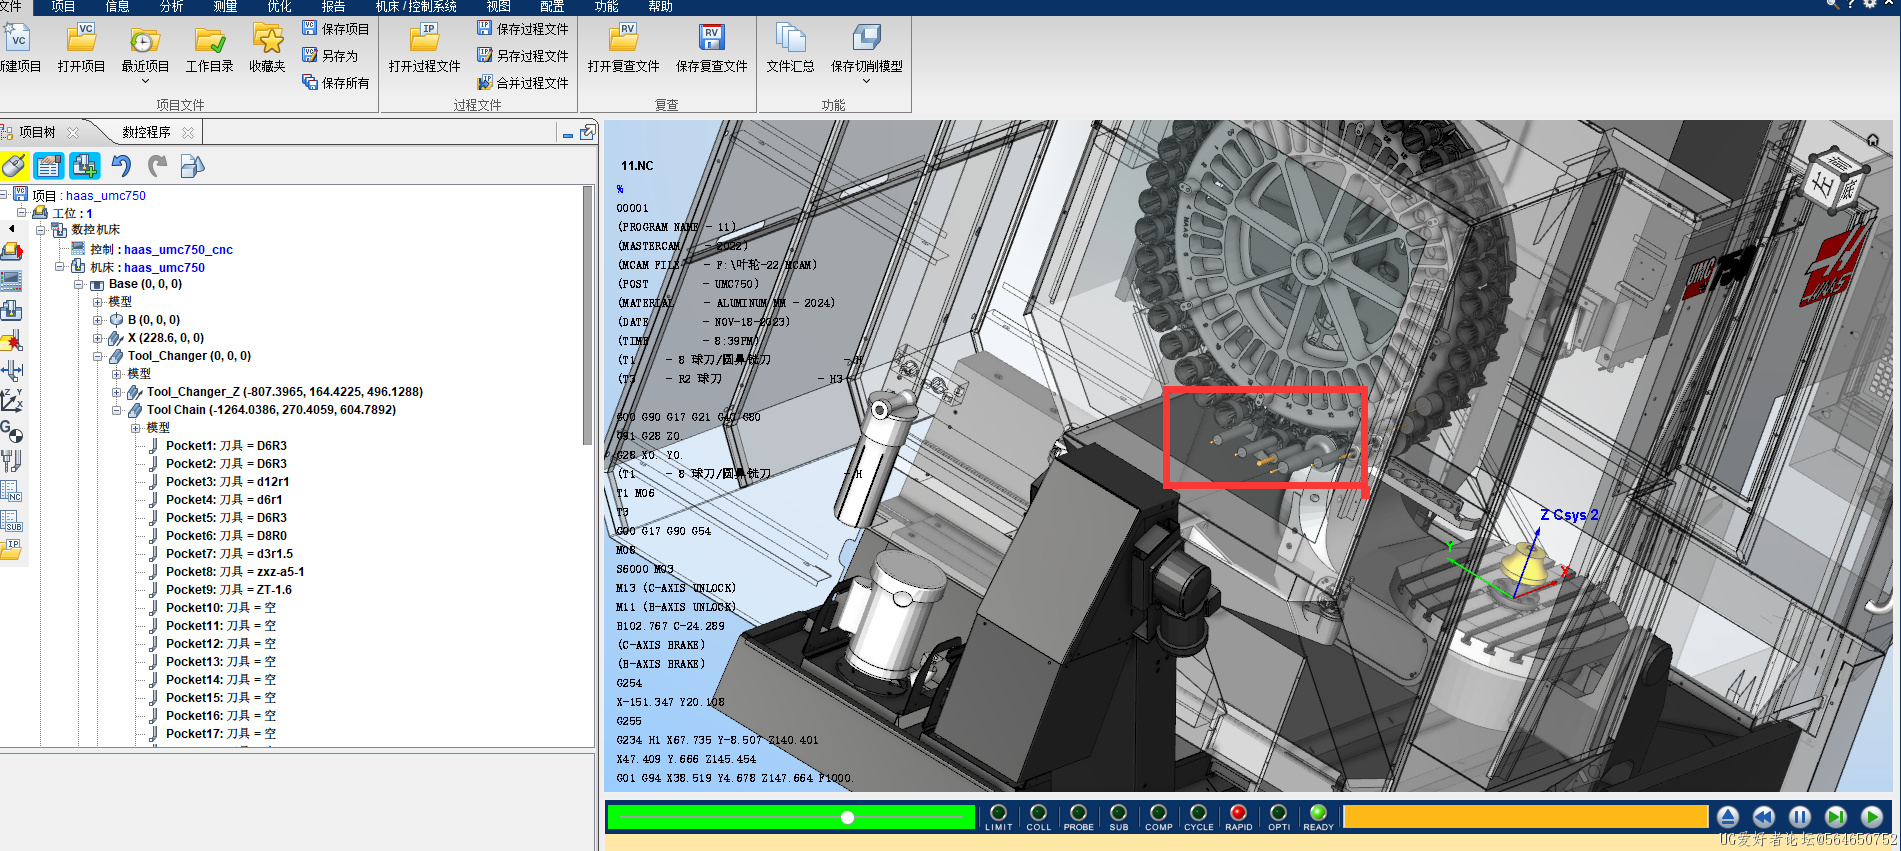
Task: Click 合并过程文件 to merge process files
Action: coord(523,83)
